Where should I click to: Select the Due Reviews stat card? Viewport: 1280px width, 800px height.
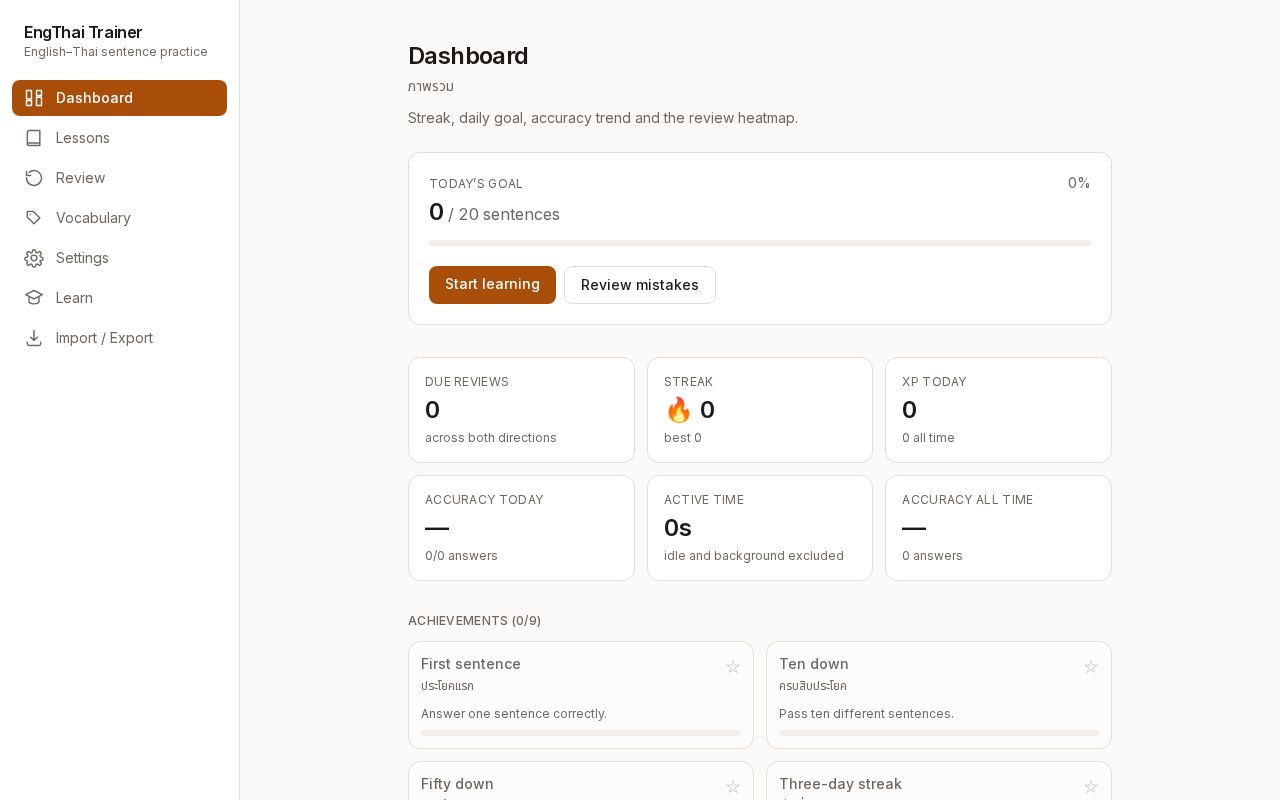click(x=521, y=410)
